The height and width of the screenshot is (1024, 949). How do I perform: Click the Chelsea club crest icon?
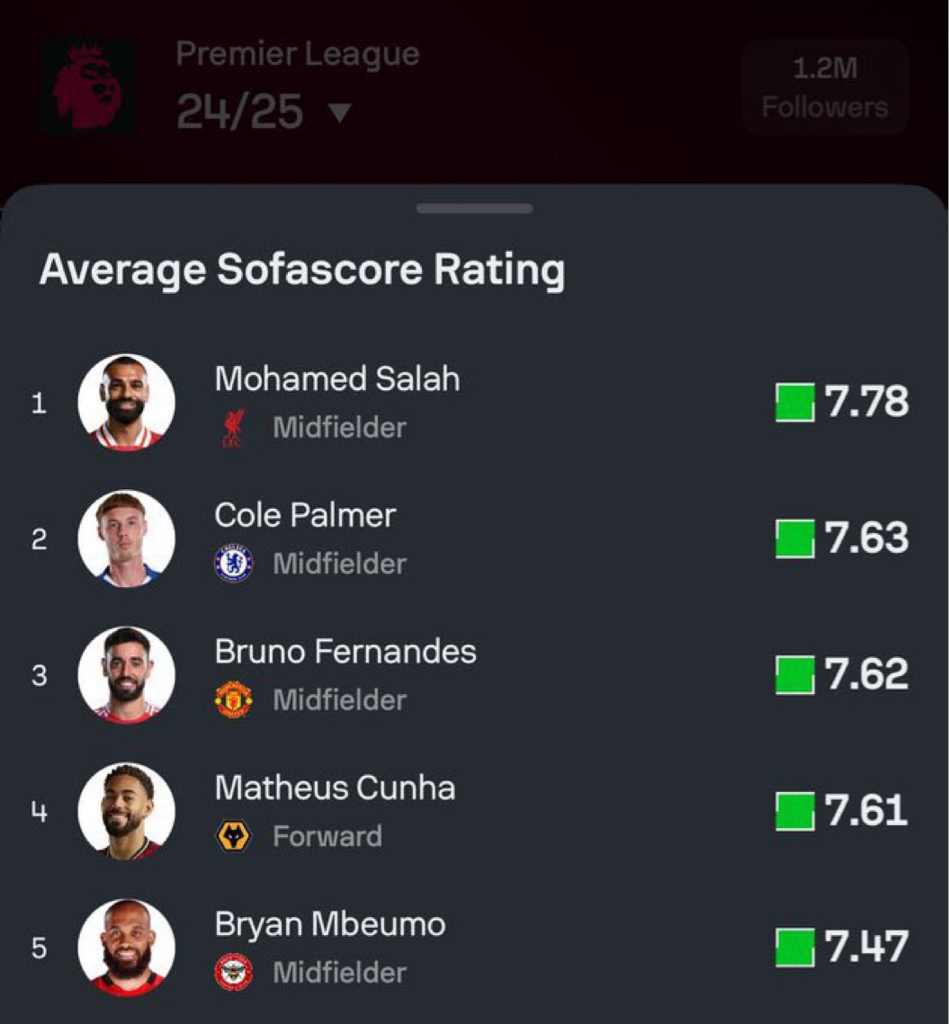234,564
